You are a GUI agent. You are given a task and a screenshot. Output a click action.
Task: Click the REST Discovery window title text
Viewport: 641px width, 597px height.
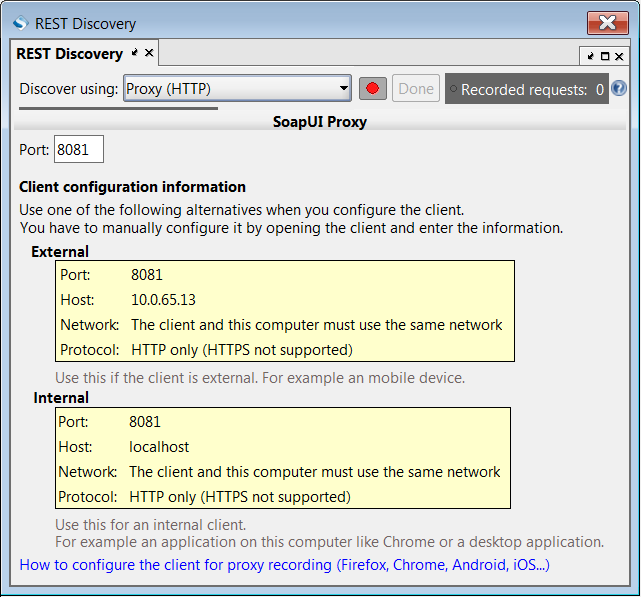click(85, 24)
